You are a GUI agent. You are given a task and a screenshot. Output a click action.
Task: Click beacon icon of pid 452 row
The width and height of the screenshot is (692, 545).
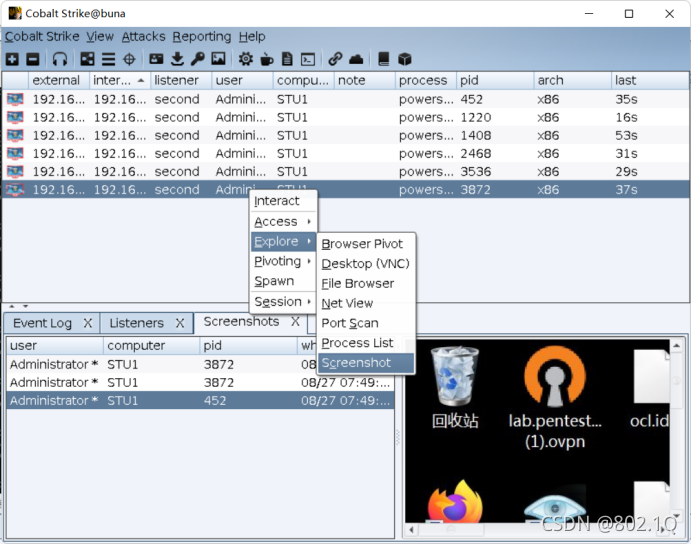pos(15,99)
